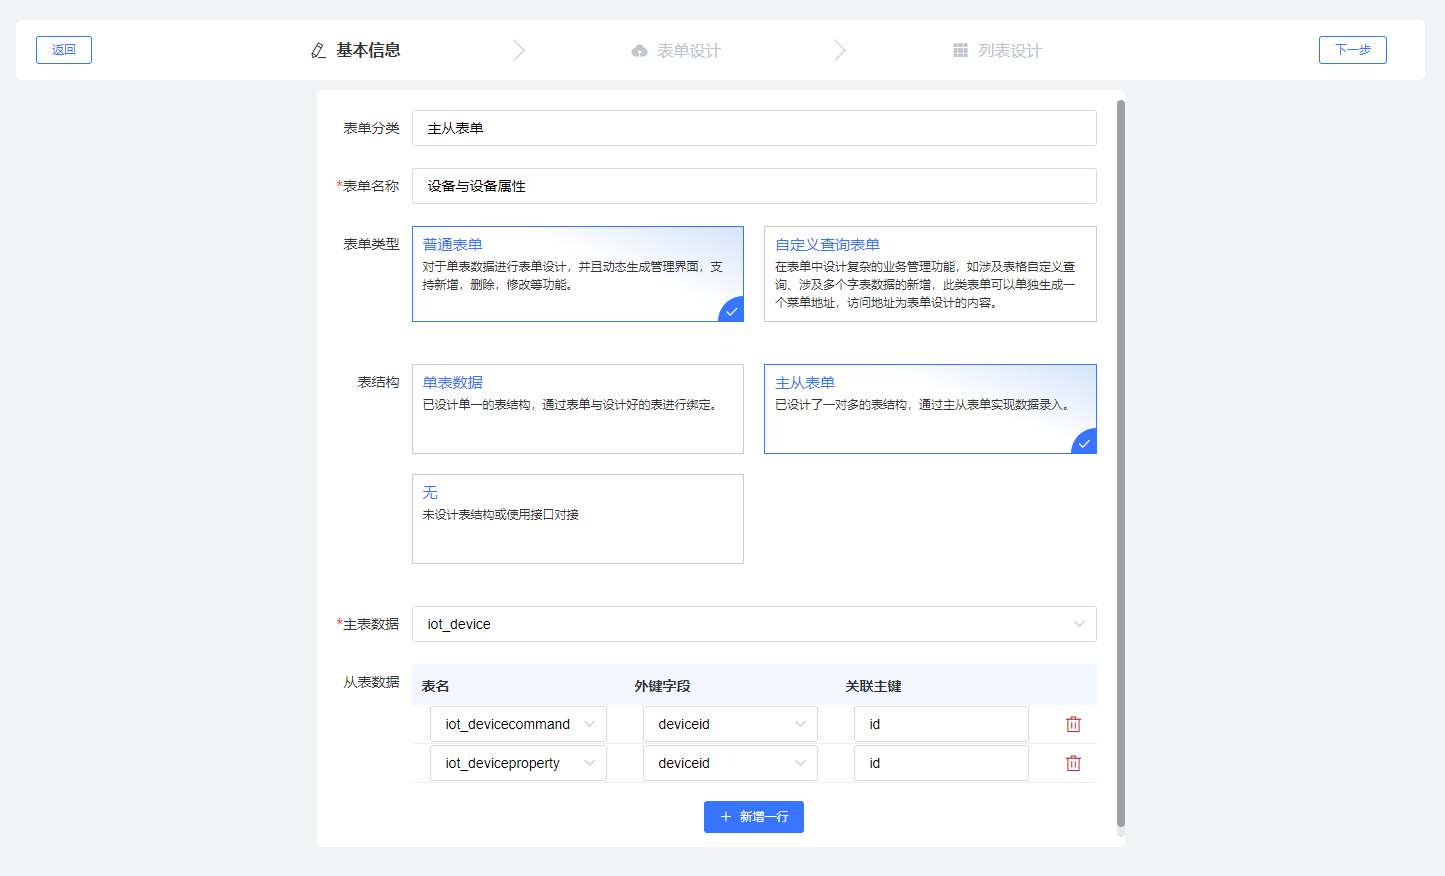The height and width of the screenshot is (876, 1445).
Task: Open the foreign key dropdown in iot_devicecommand row
Action: (730, 724)
